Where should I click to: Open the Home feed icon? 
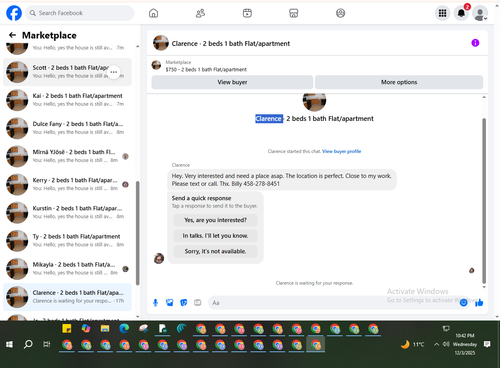153,13
